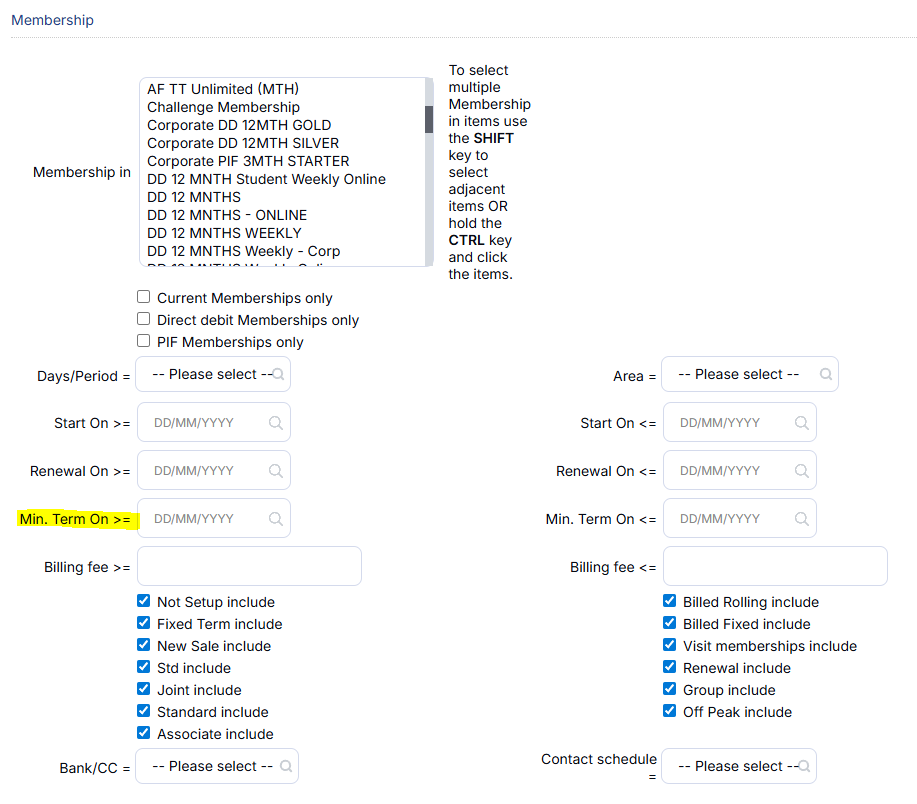The image size is (917, 804).
Task: Click the magnifier icon in Bank/CC dropdown
Action: click(286, 766)
